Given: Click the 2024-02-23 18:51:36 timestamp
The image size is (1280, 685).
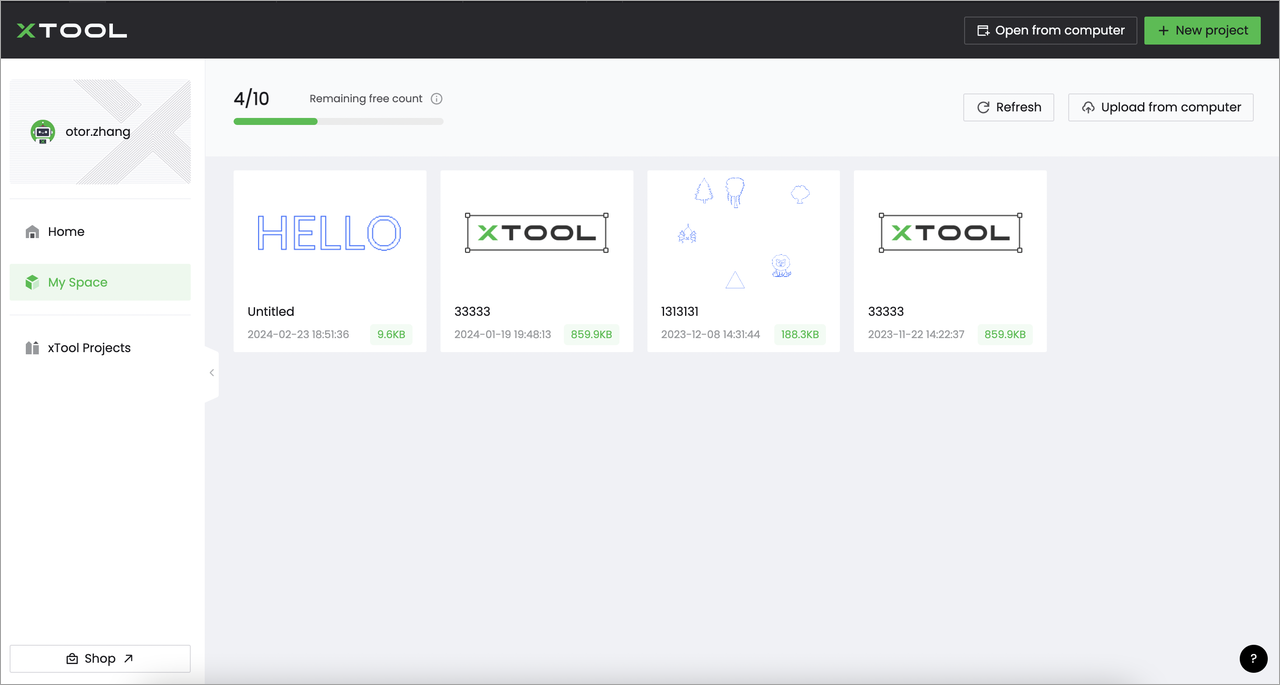Looking at the screenshot, I should tap(299, 334).
